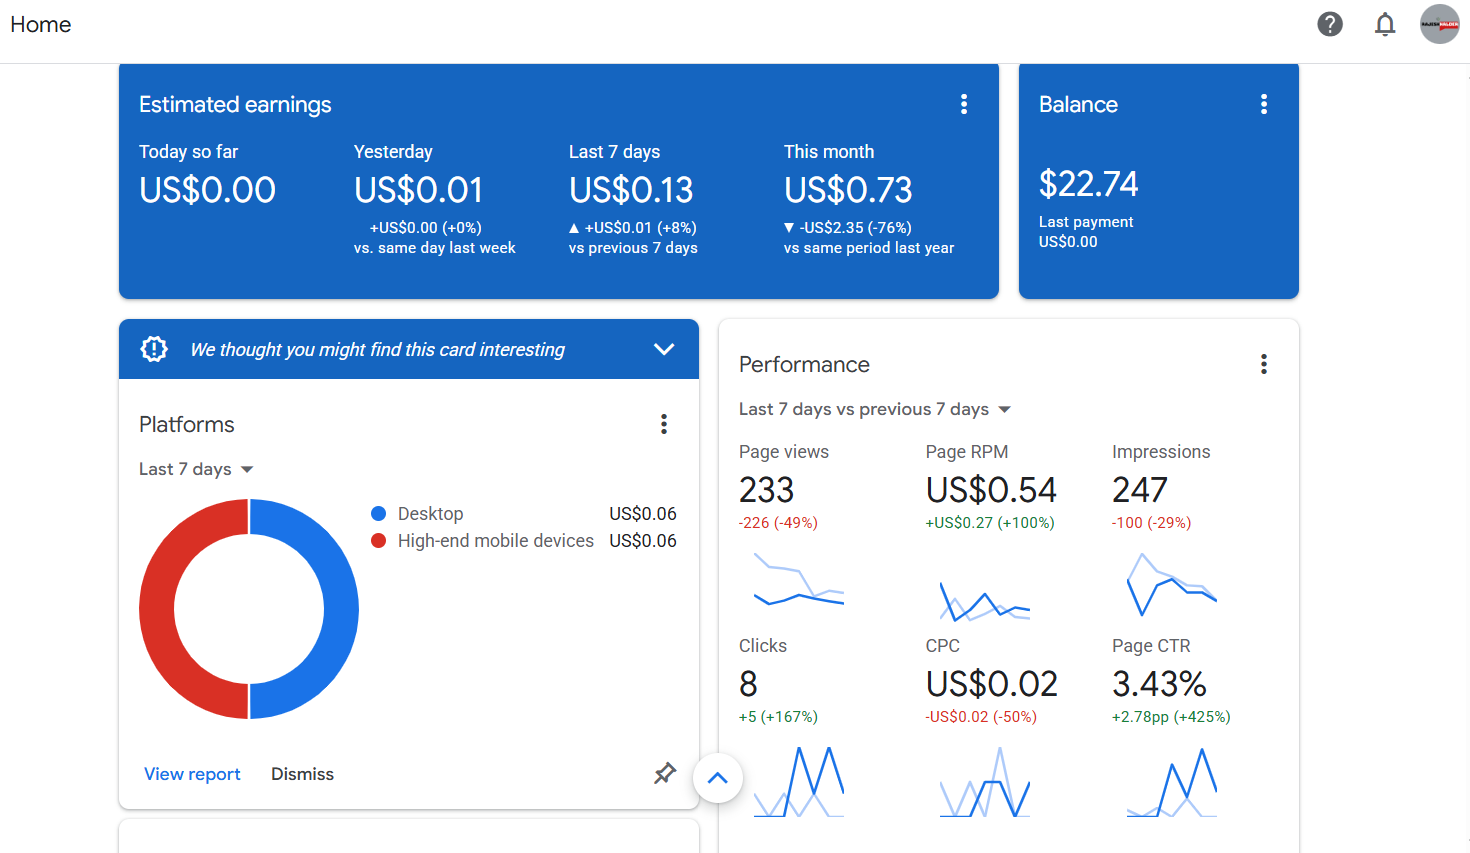The width and height of the screenshot is (1470, 853).
Task: Click the blue Desktop legend dot
Action: tap(379, 514)
